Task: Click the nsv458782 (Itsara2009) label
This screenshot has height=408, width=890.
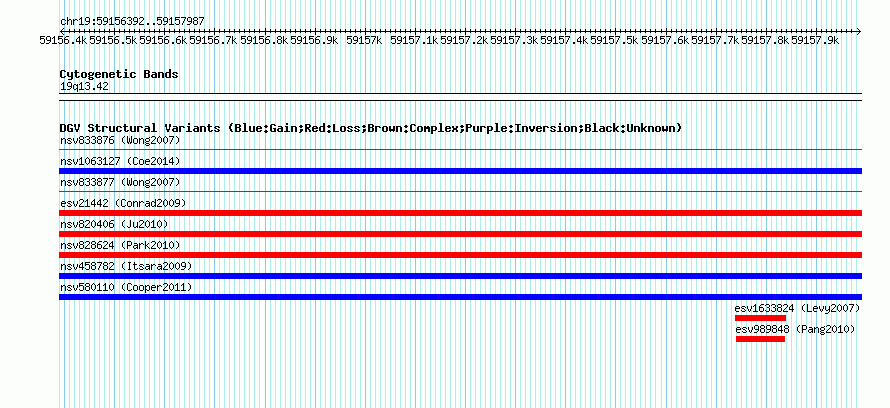Action: click(x=126, y=266)
